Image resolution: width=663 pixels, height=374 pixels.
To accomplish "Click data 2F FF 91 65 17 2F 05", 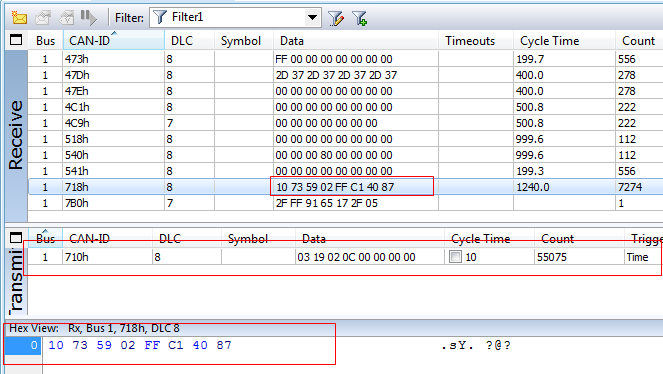I will coord(326,203).
